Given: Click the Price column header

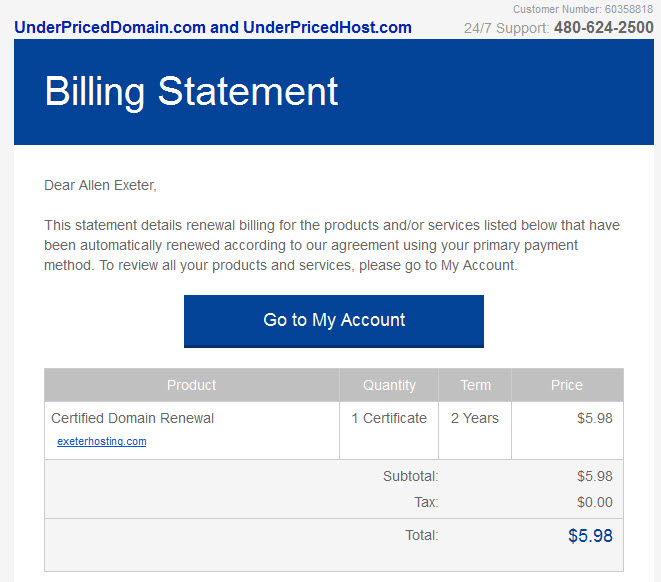Looking at the screenshot, I should pos(567,385).
